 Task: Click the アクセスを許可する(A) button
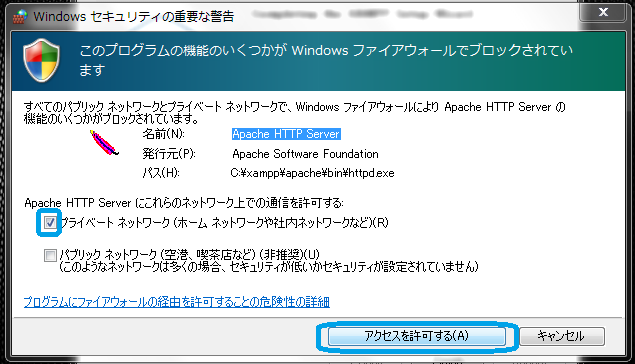click(417, 336)
